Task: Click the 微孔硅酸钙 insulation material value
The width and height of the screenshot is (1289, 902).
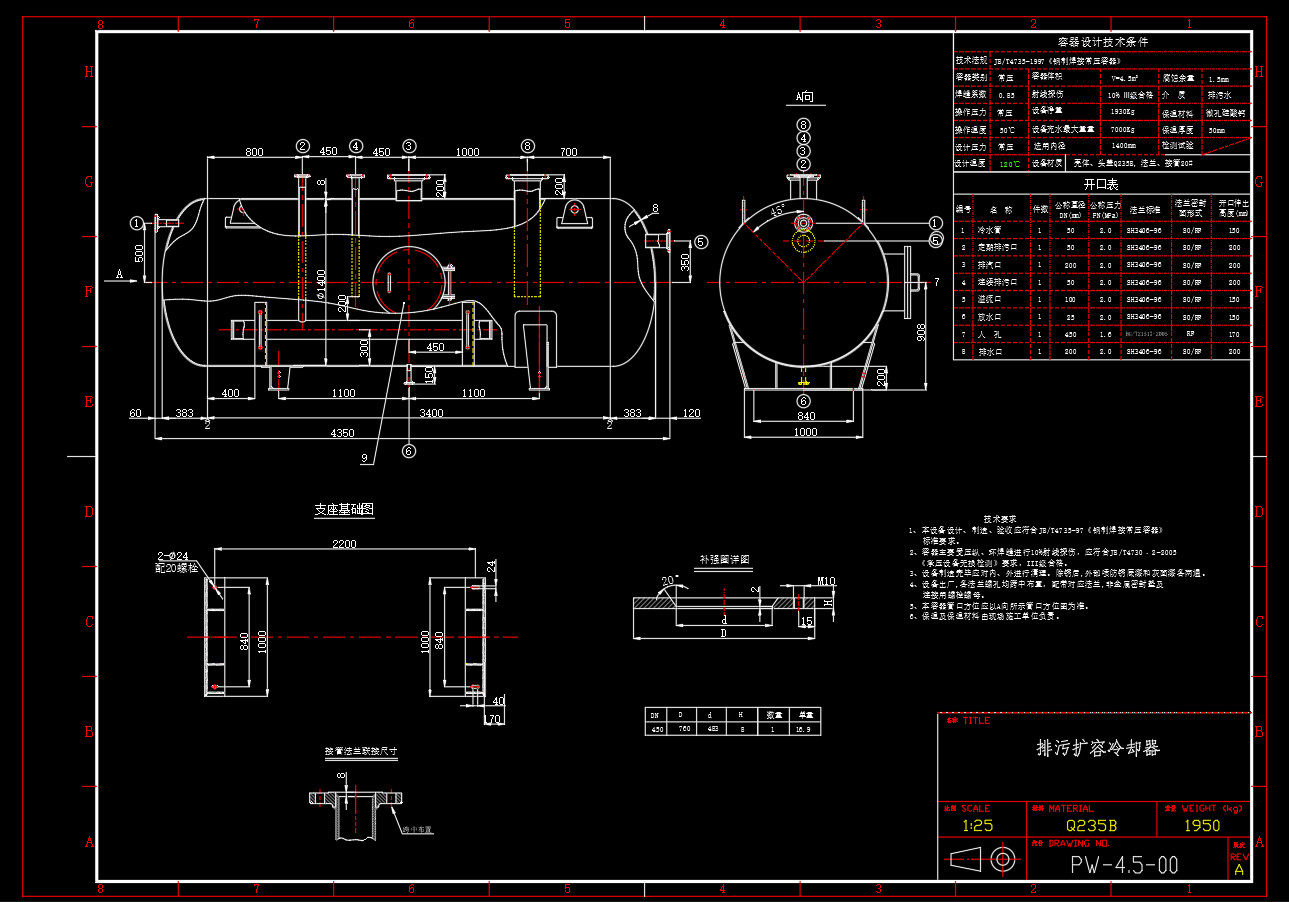Action: point(1226,112)
